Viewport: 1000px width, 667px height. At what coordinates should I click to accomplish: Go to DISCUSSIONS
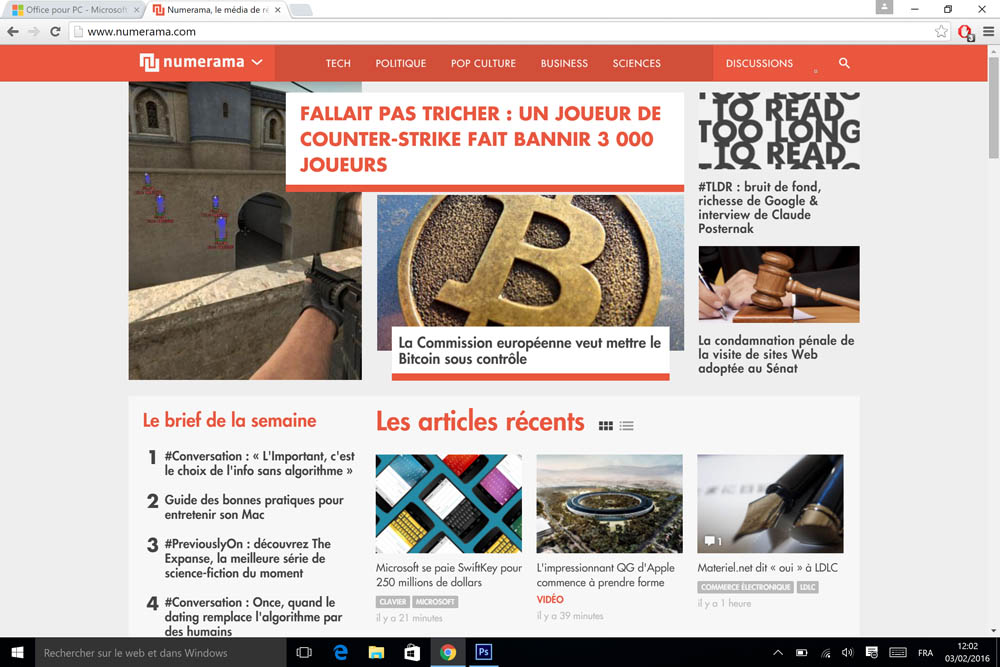pos(759,63)
